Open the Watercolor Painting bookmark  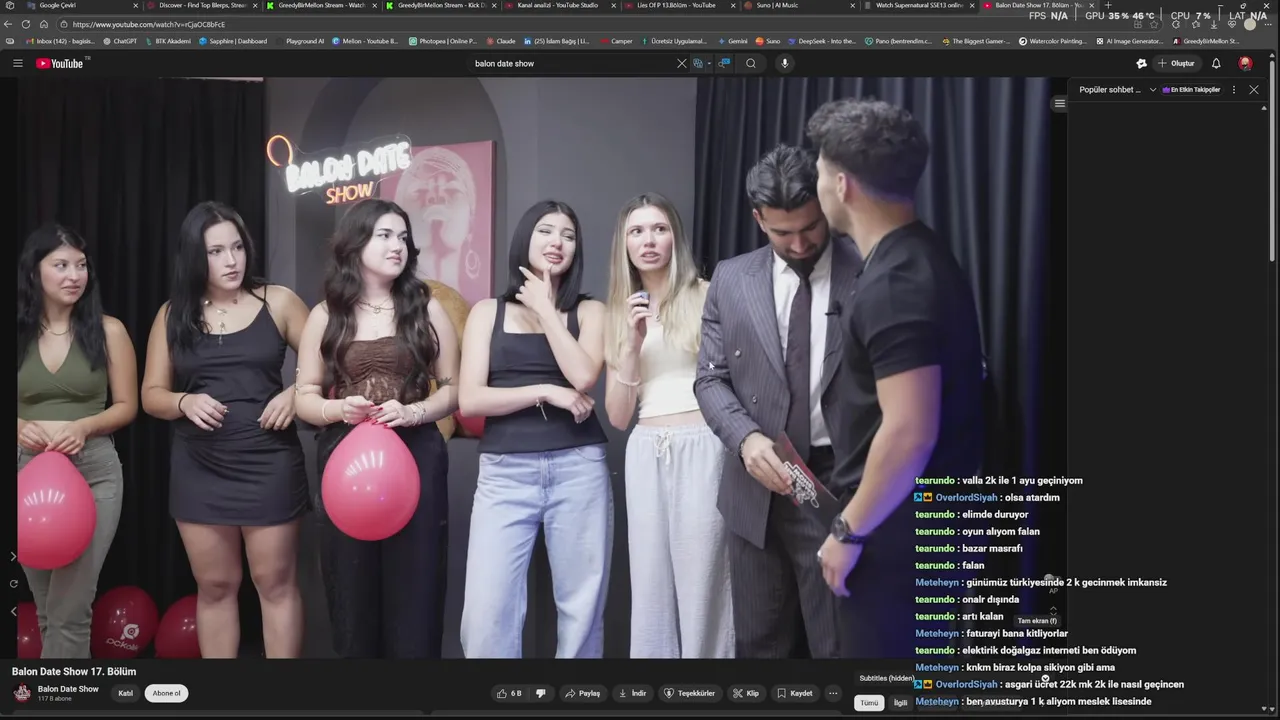click(x=1052, y=41)
